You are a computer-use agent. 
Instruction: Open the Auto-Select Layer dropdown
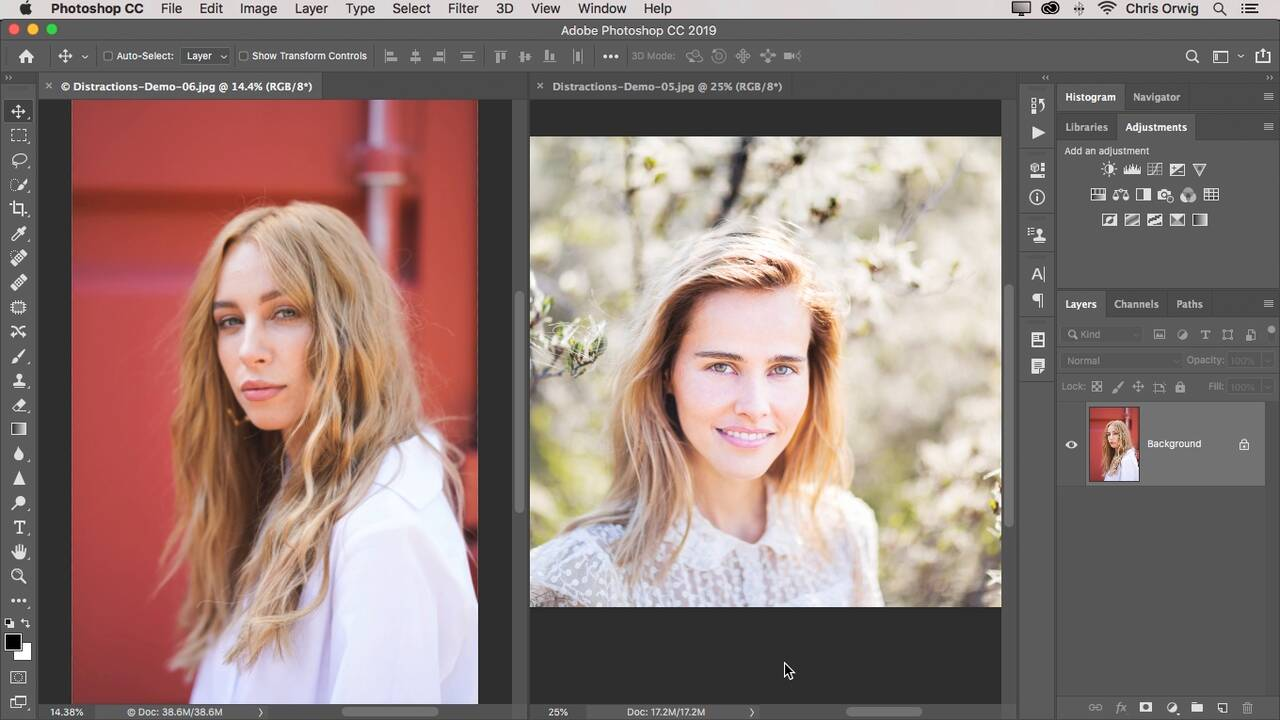coord(206,56)
